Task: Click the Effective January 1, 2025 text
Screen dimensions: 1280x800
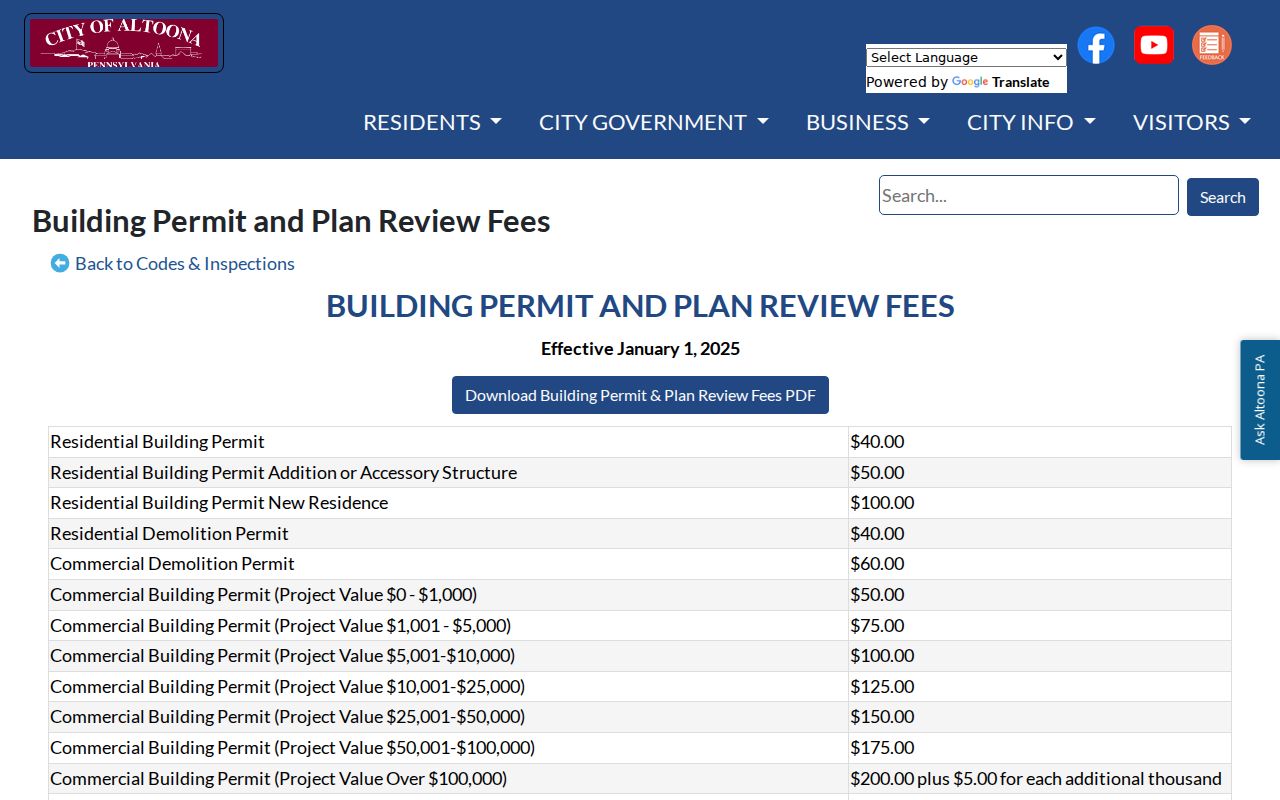Action: click(x=640, y=349)
